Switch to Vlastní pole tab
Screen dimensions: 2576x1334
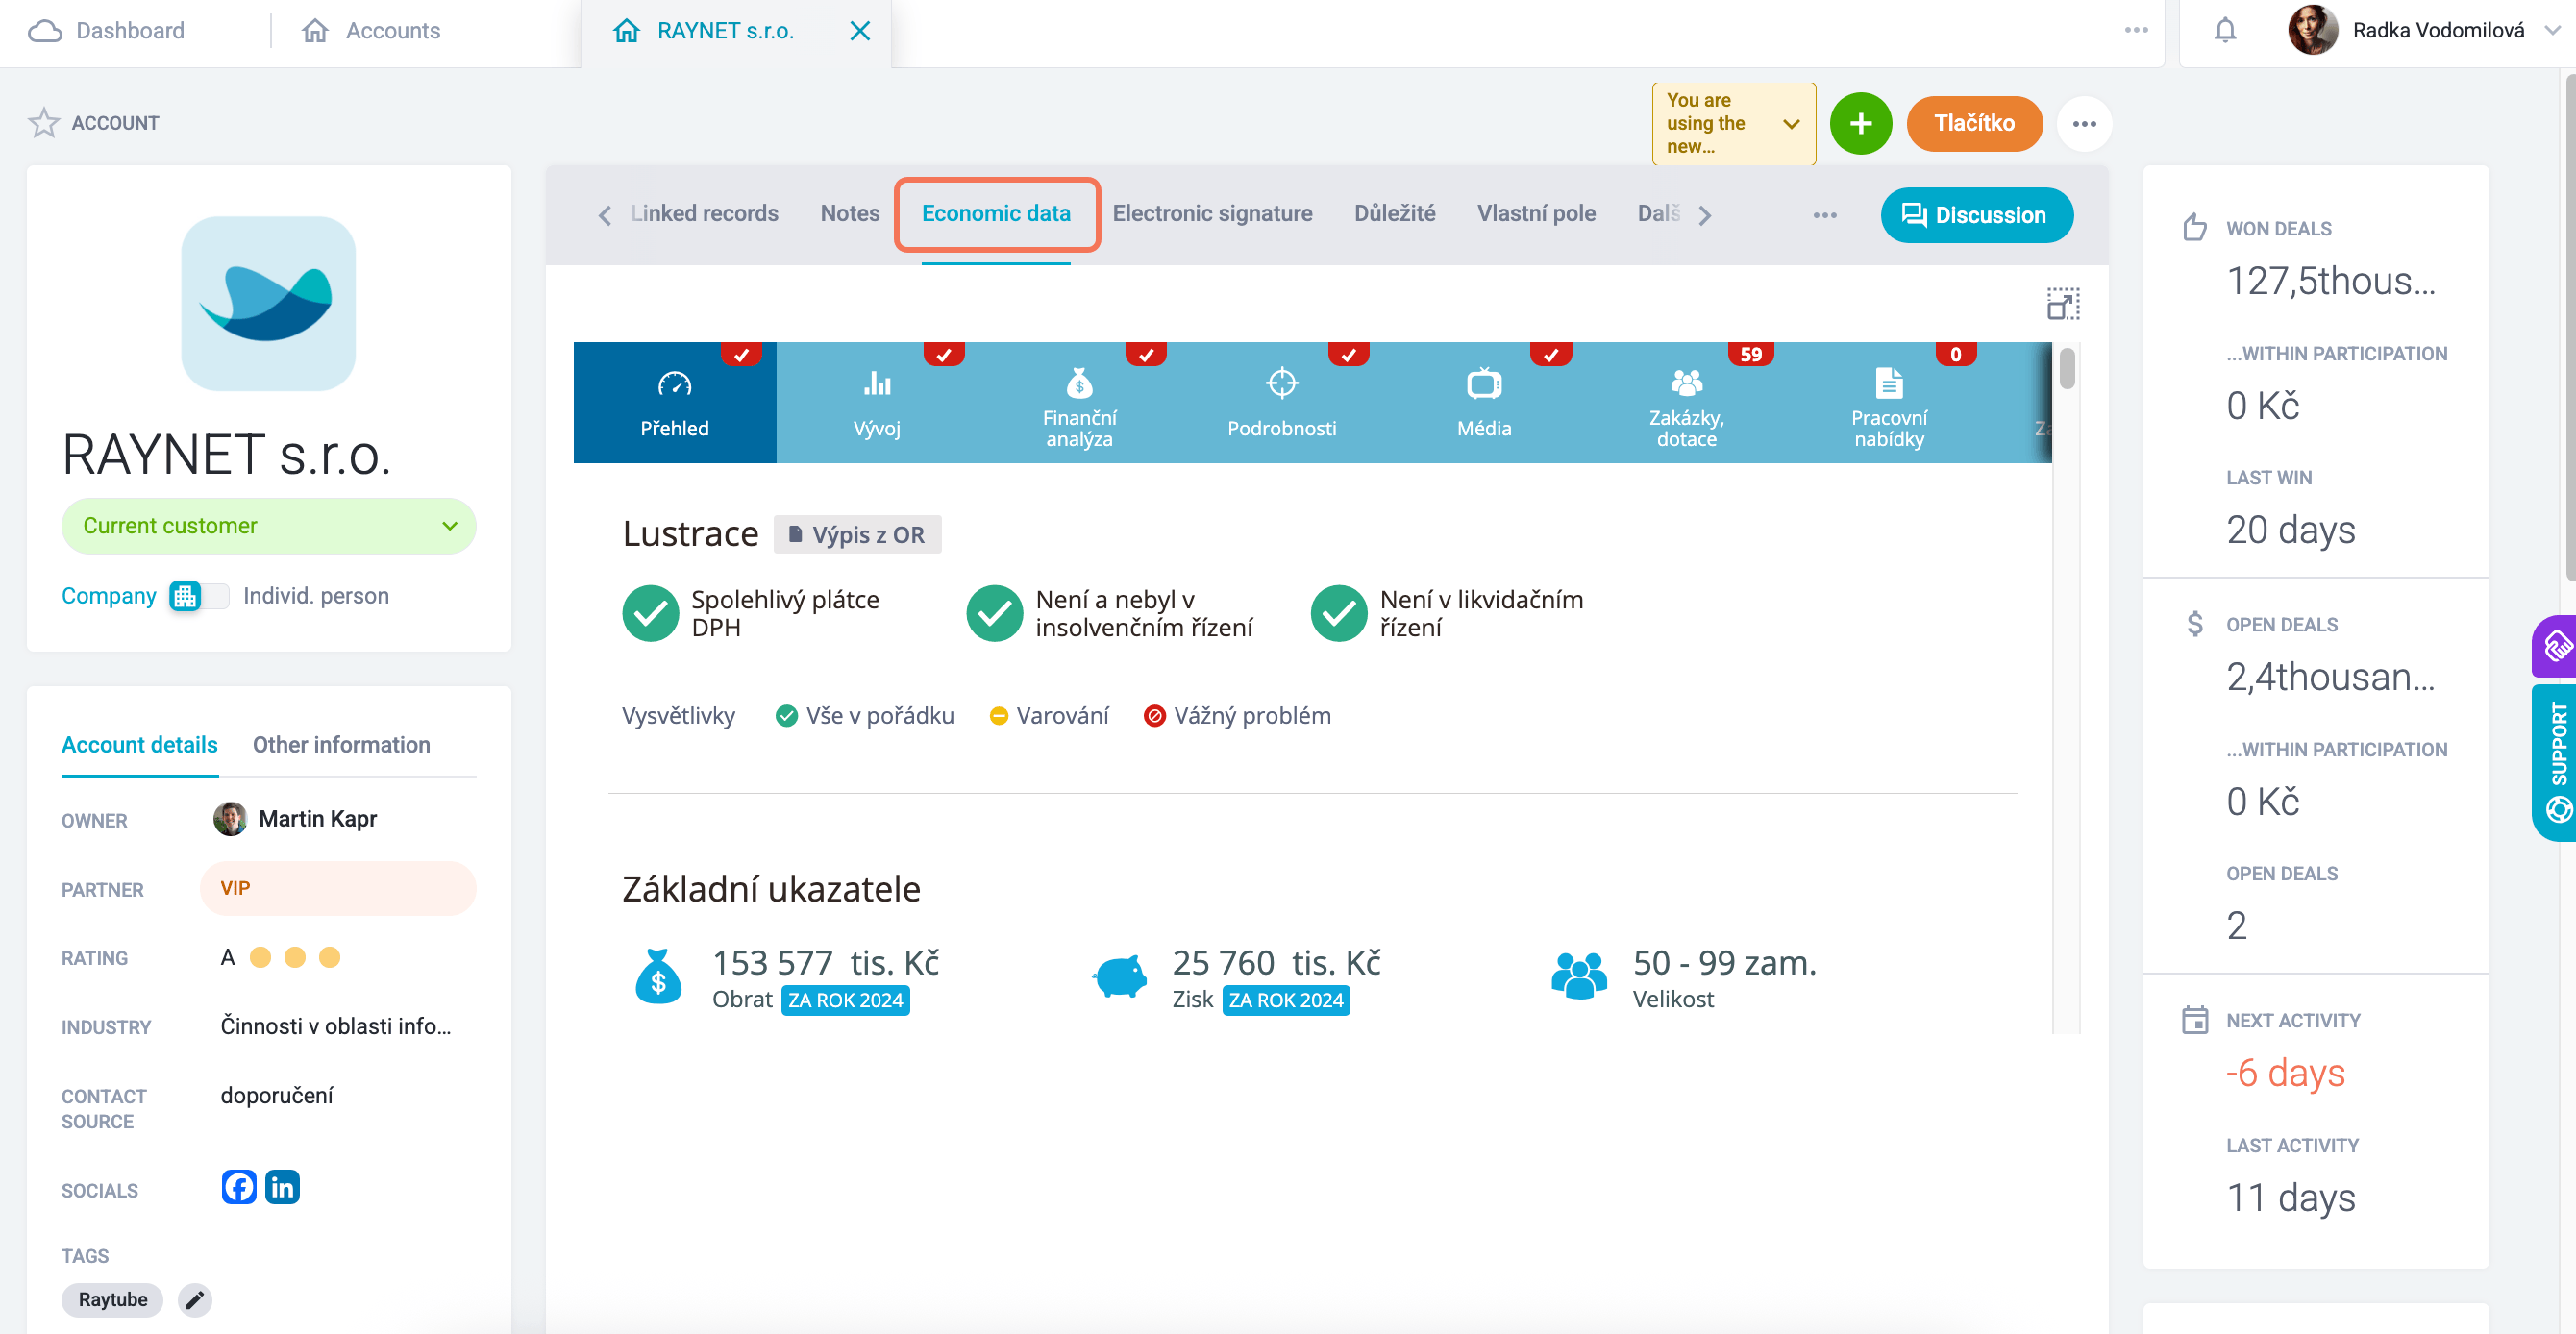click(1536, 213)
